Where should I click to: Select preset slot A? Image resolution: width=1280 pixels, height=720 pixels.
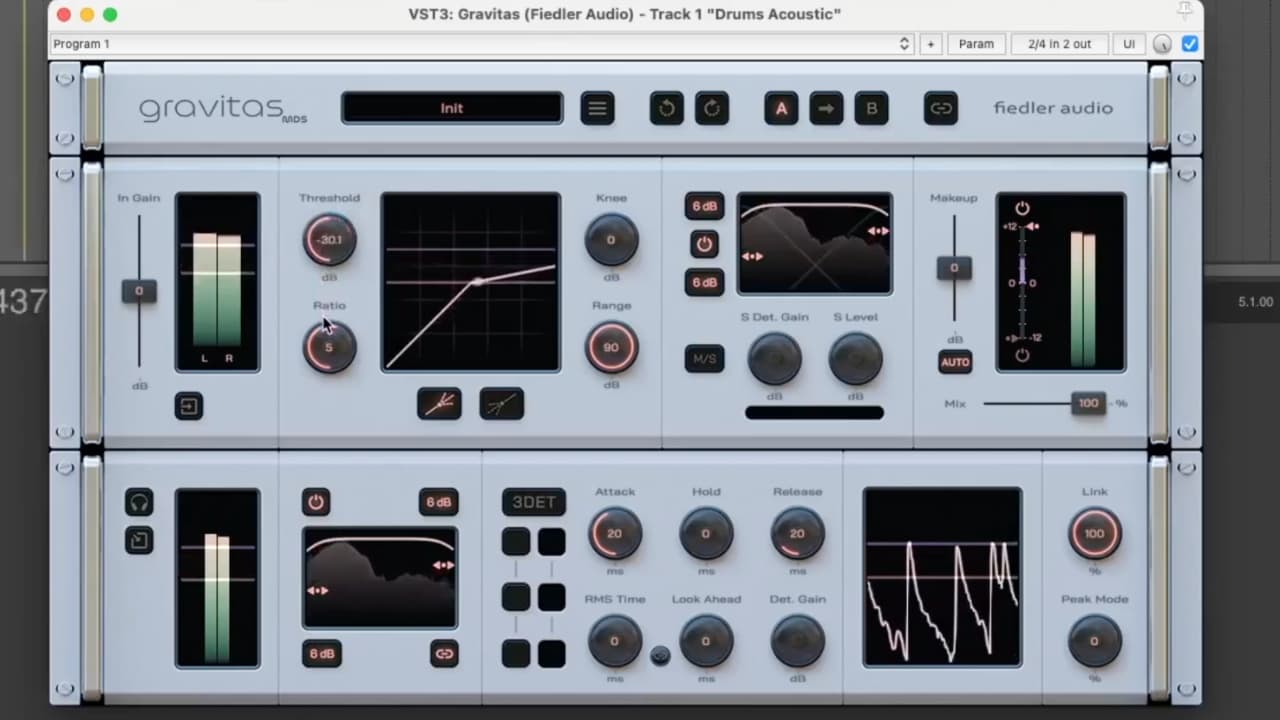[781, 108]
